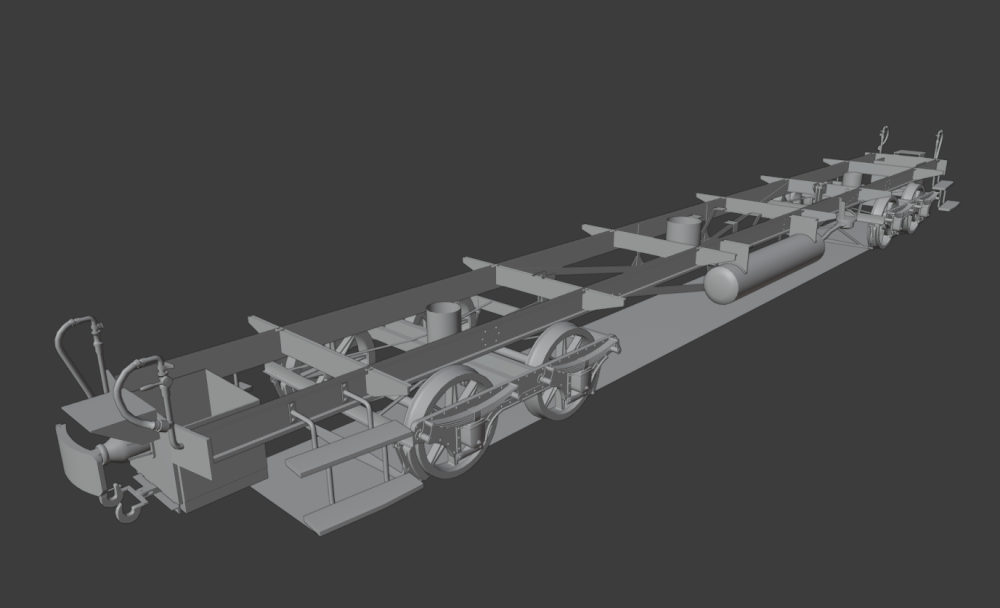Select the second spoked wheel of front bogie

click(x=565, y=368)
